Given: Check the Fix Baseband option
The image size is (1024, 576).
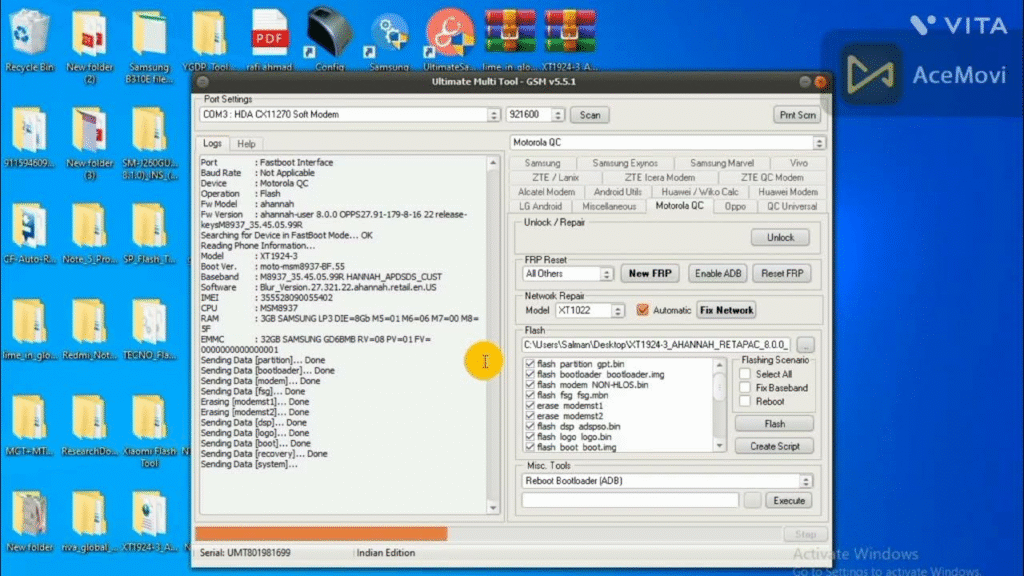Looking at the screenshot, I should click(745, 388).
